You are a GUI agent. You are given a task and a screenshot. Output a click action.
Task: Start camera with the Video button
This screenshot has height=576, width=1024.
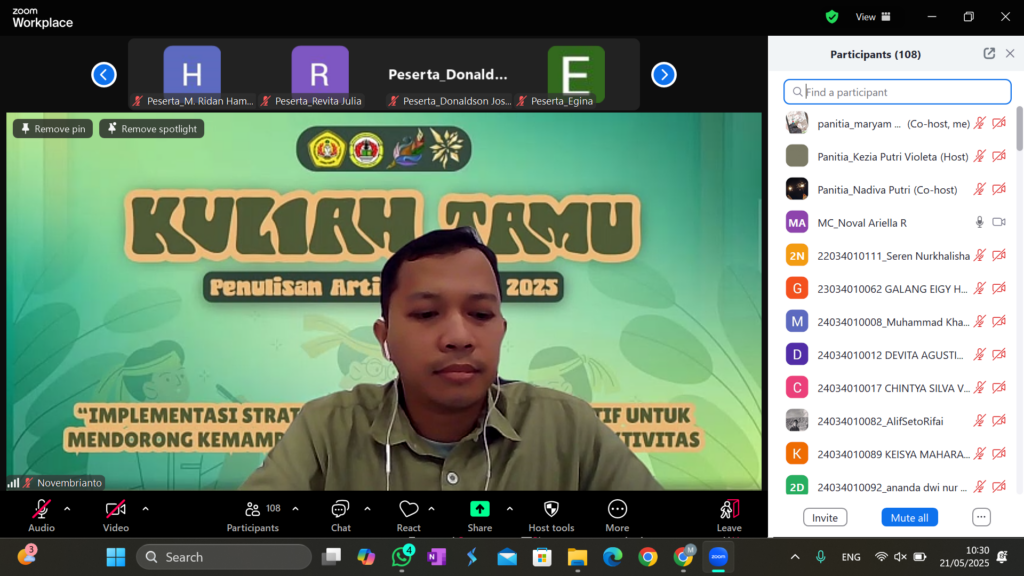pyautogui.click(x=116, y=510)
